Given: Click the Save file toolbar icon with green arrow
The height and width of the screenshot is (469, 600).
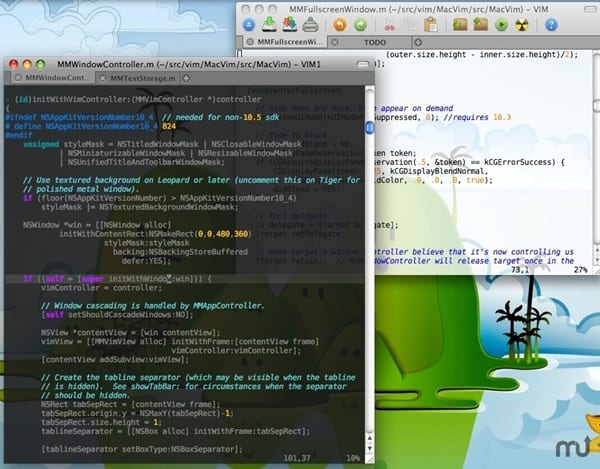Looking at the screenshot, I should pos(269,24).
